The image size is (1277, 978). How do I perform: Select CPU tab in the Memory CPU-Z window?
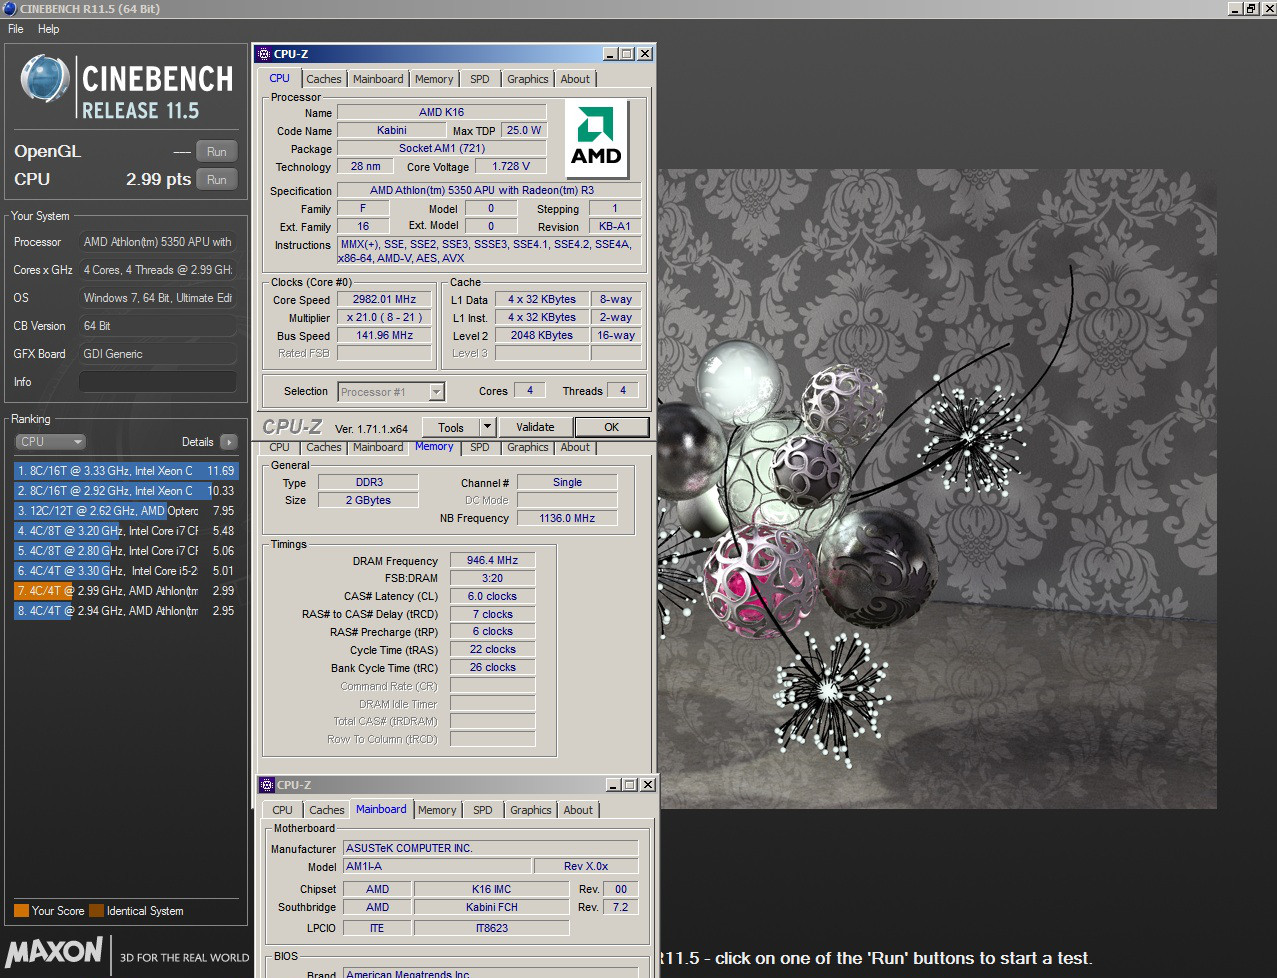point(280,447)
